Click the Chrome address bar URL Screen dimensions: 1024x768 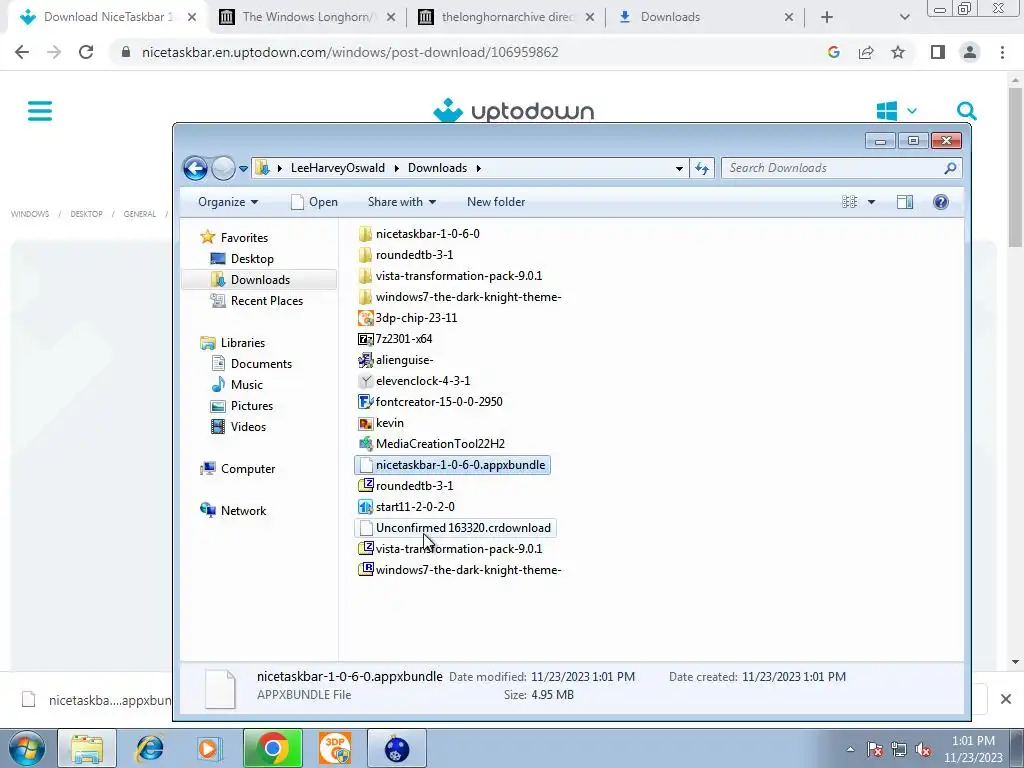pos(350,52)
